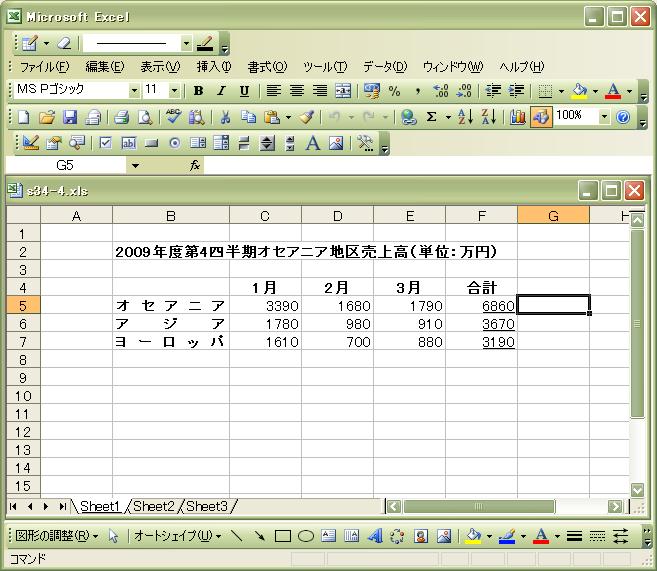The image size is (657, 571).
Task: Print the worksheet
Action: (x=122, y=117)
